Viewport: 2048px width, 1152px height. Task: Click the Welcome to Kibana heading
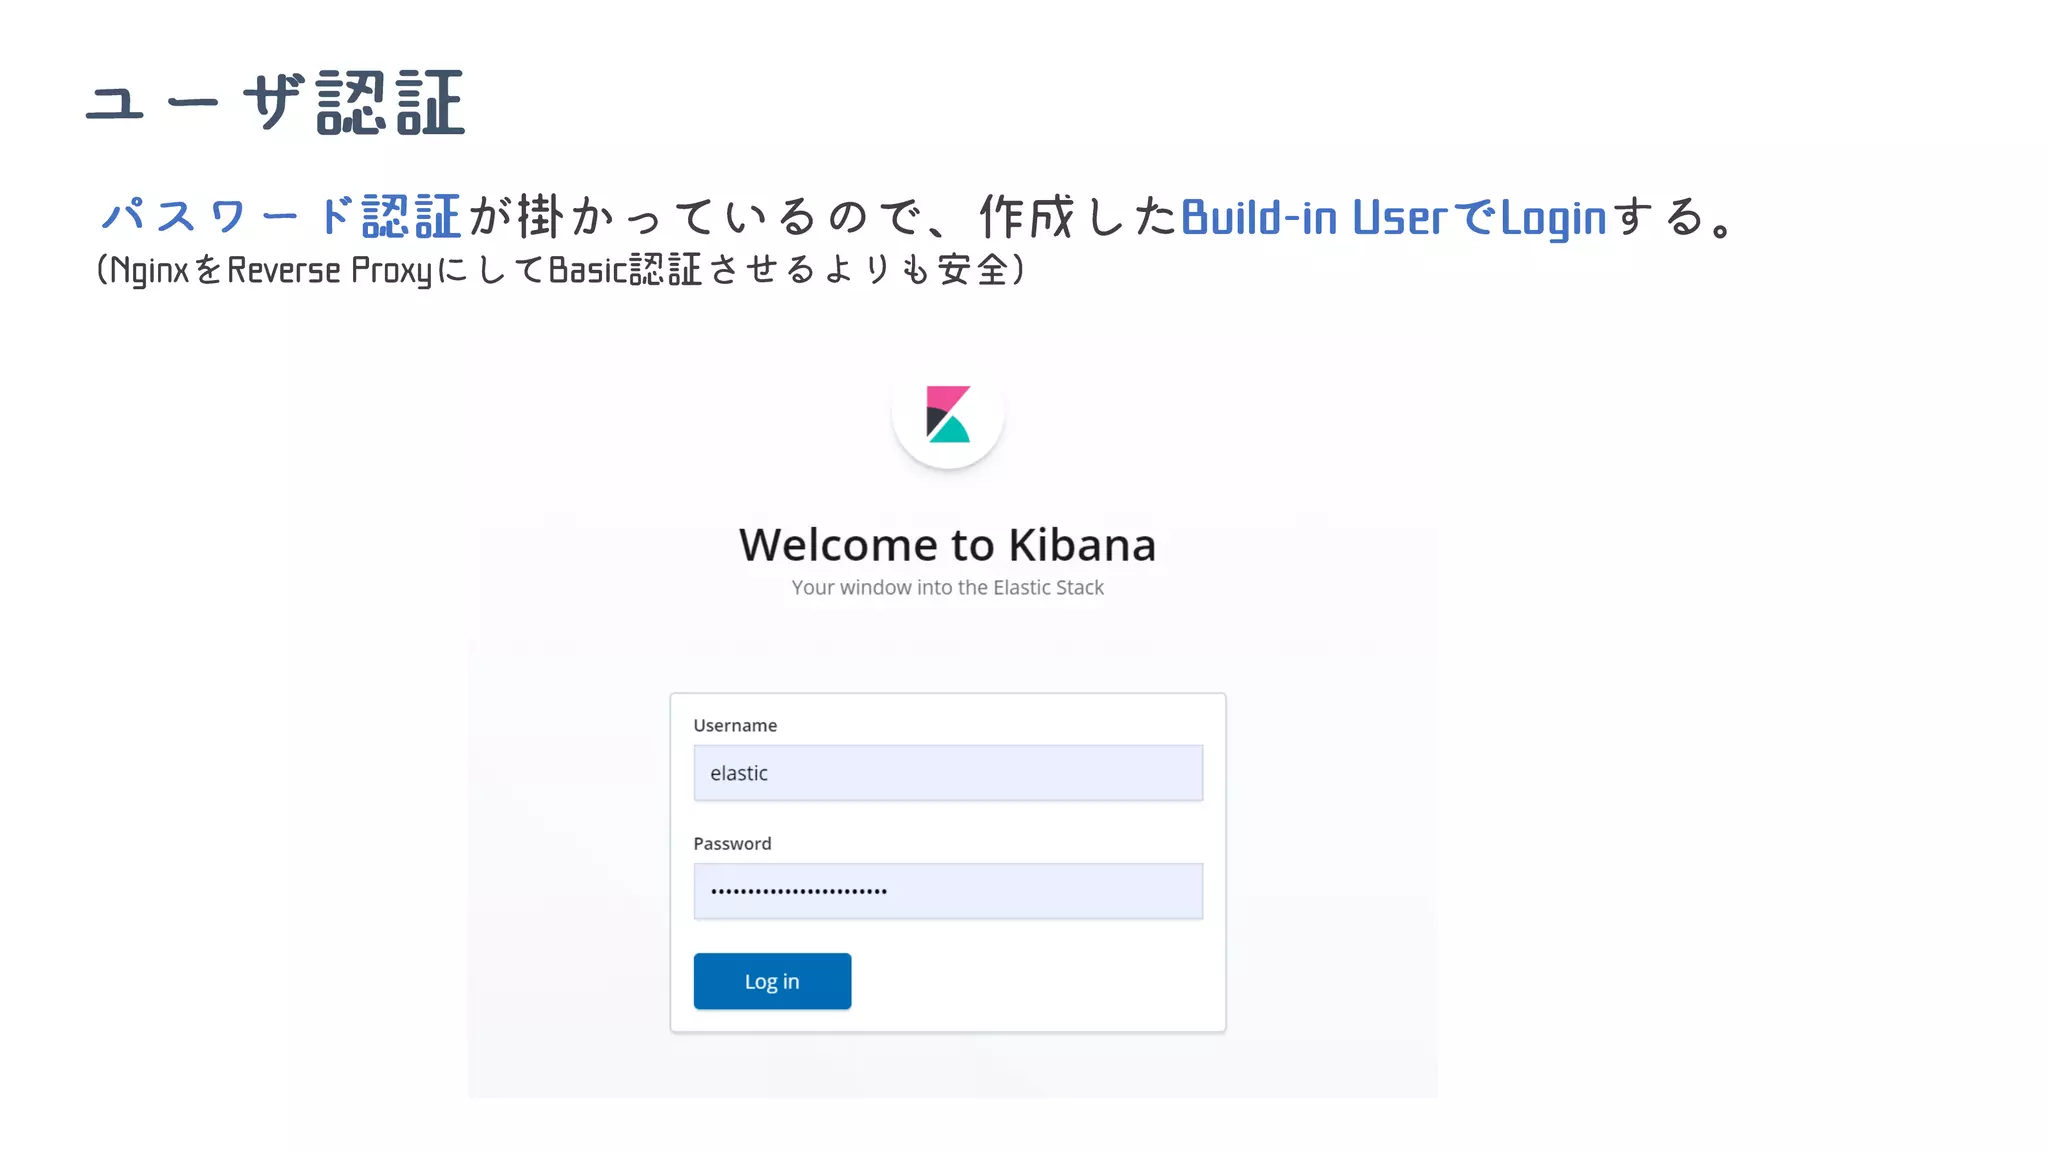point(947,545)
